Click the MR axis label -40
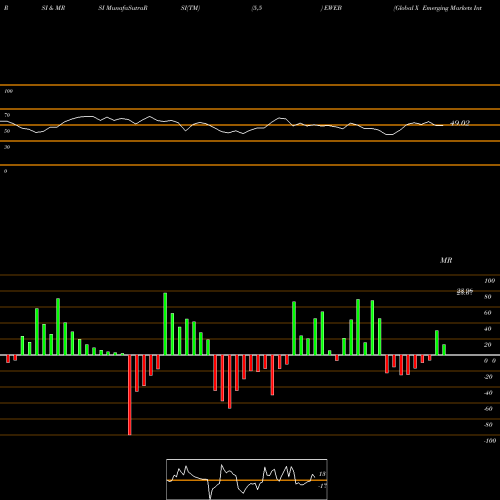Viewport: 500px width, 500px height. click(488, 393)
